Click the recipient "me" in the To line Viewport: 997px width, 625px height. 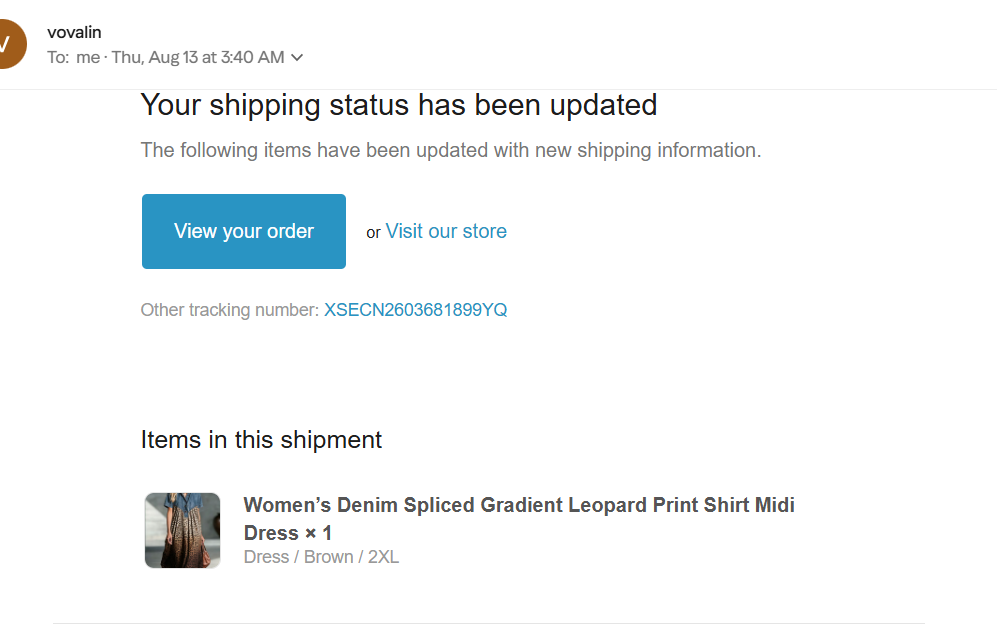88,58
